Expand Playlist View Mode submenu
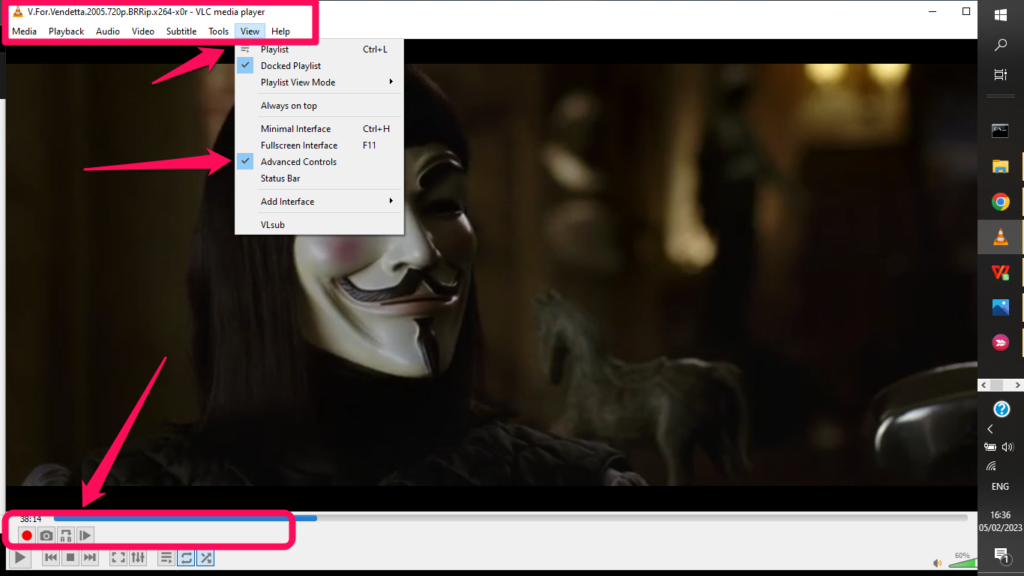The image size is (1024, 576). (x=319, y=82)
